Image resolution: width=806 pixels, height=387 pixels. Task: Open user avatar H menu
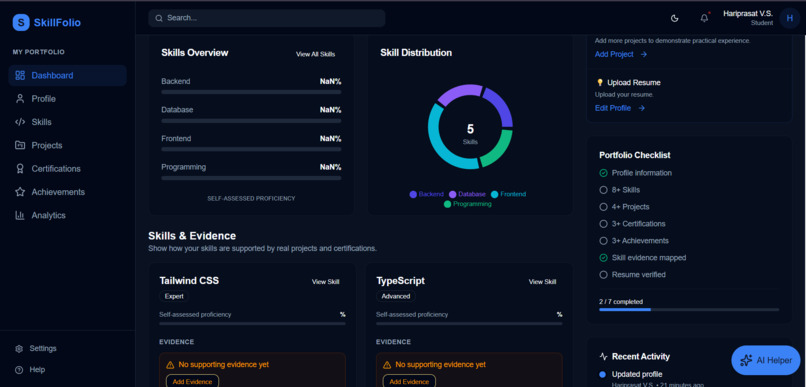point(790,18)
